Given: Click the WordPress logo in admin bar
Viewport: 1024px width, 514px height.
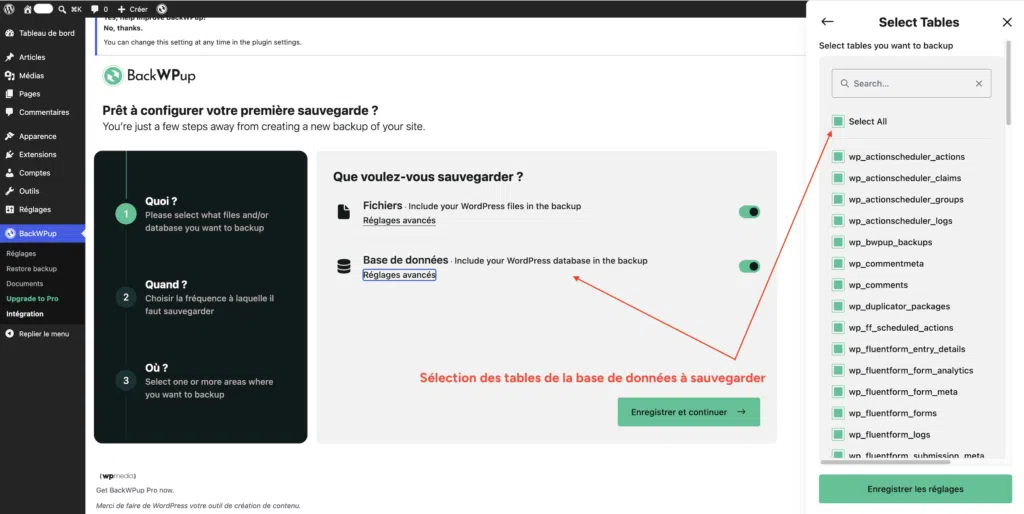Looking at the screenshot, I should (x=9, y=9).
